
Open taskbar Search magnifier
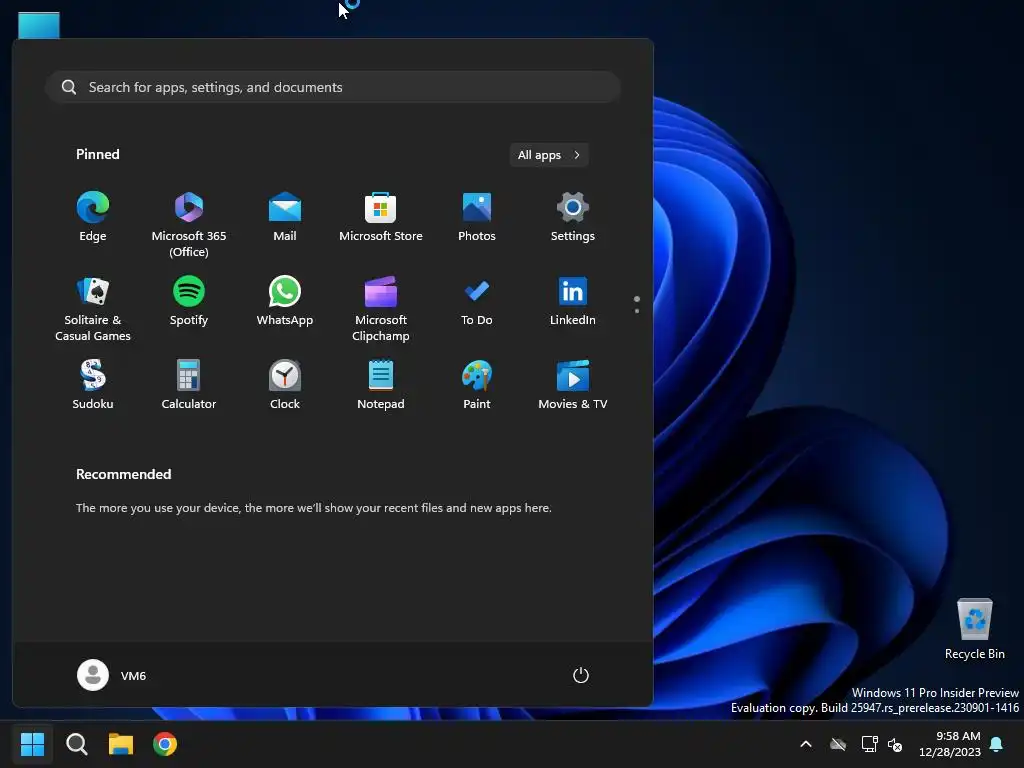click(77, 744)
